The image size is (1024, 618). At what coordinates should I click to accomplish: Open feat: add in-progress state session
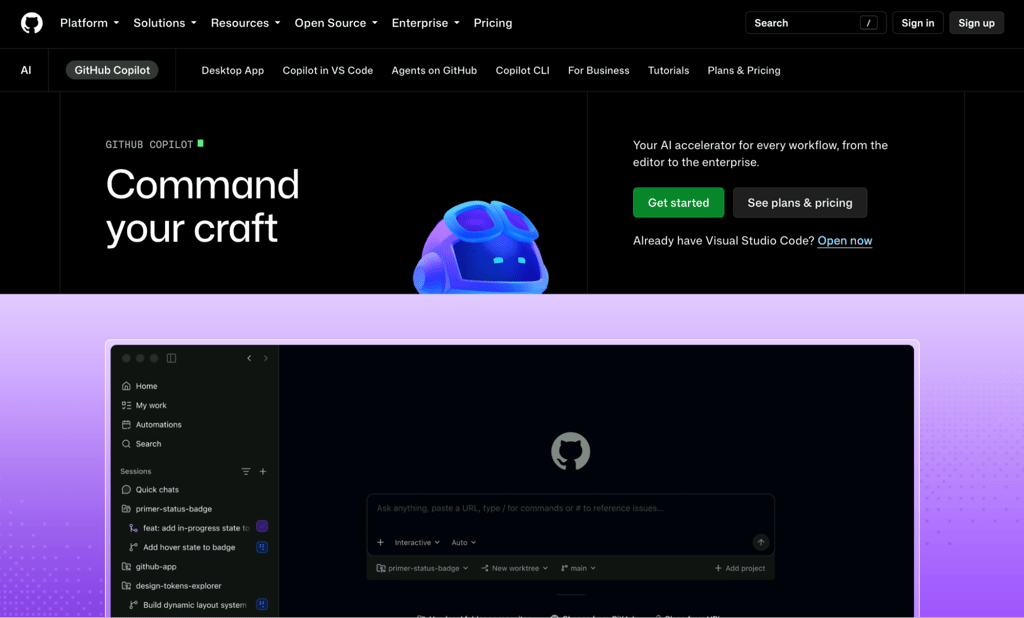point(189,528)
